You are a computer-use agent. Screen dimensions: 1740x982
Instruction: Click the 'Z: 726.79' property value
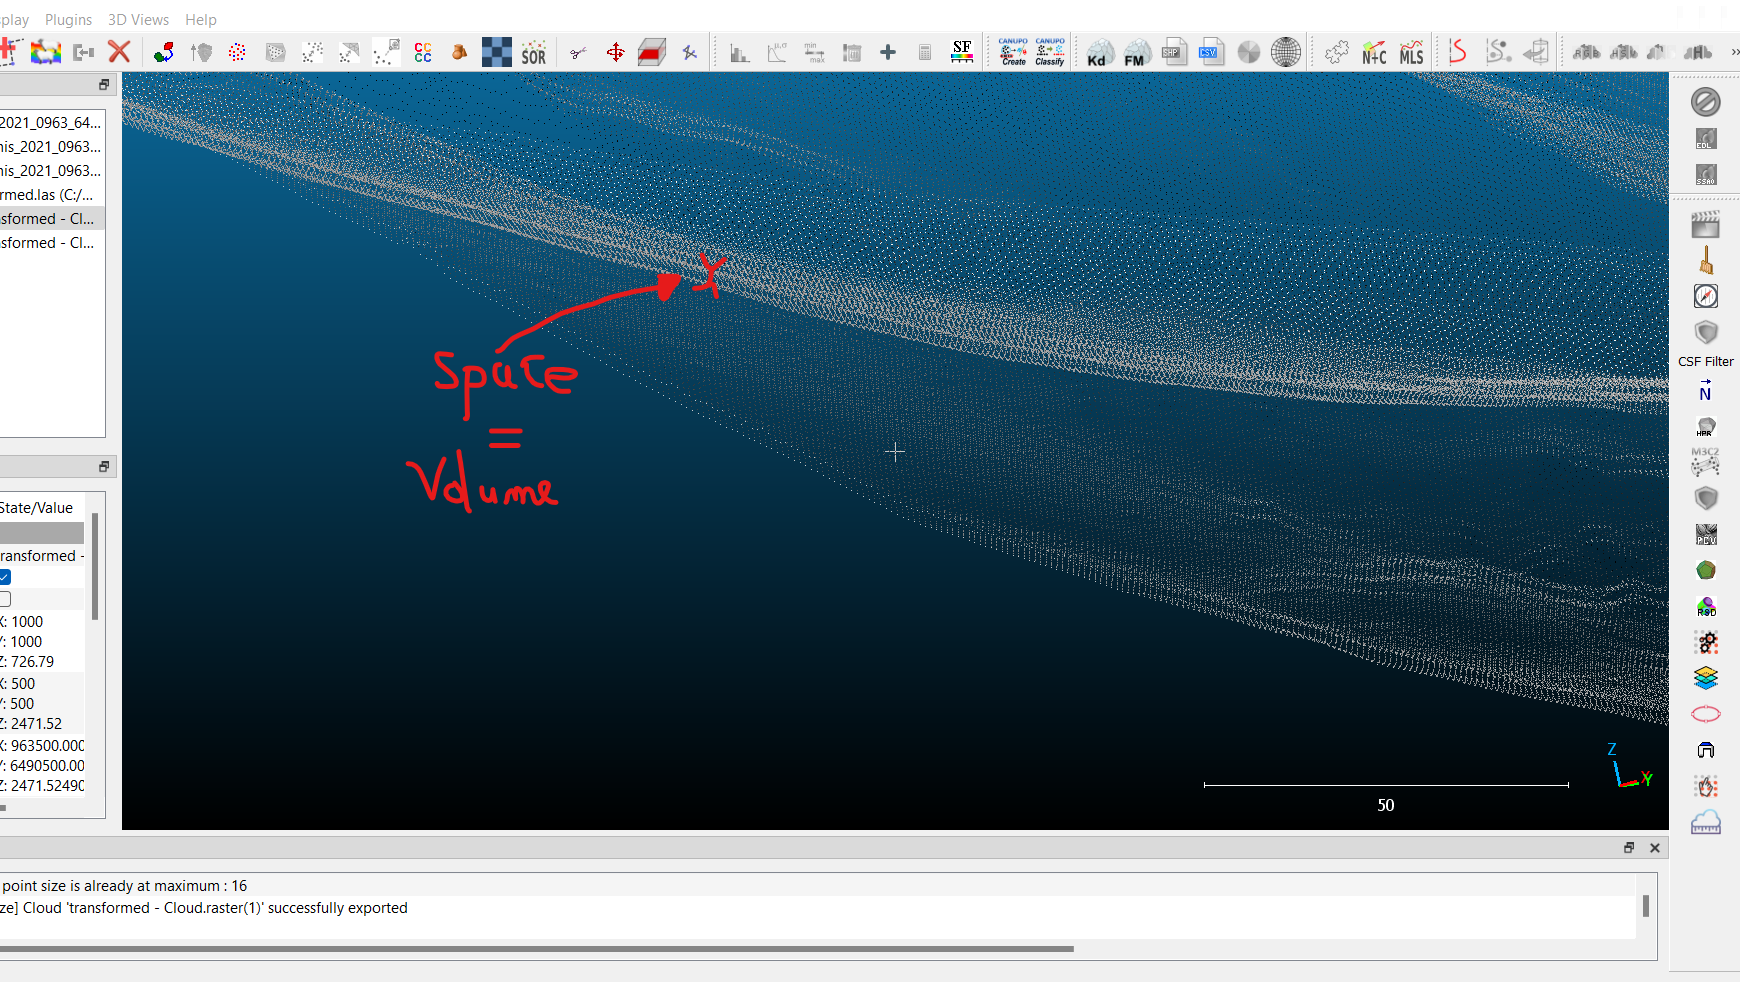pos(28,662)
